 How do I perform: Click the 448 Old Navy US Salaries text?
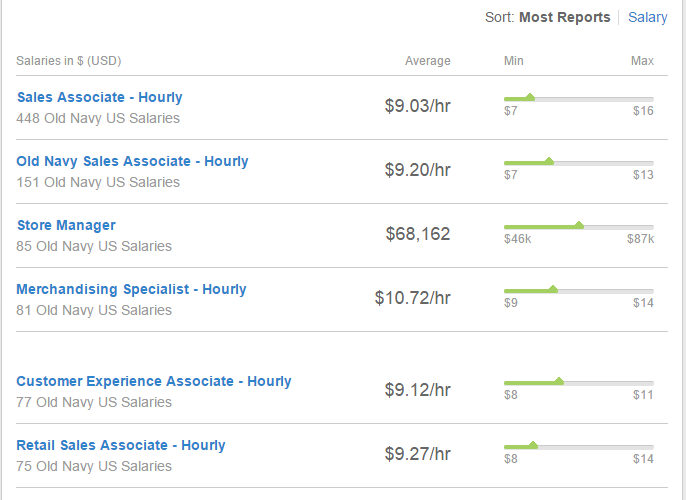[x=98, y=118]
